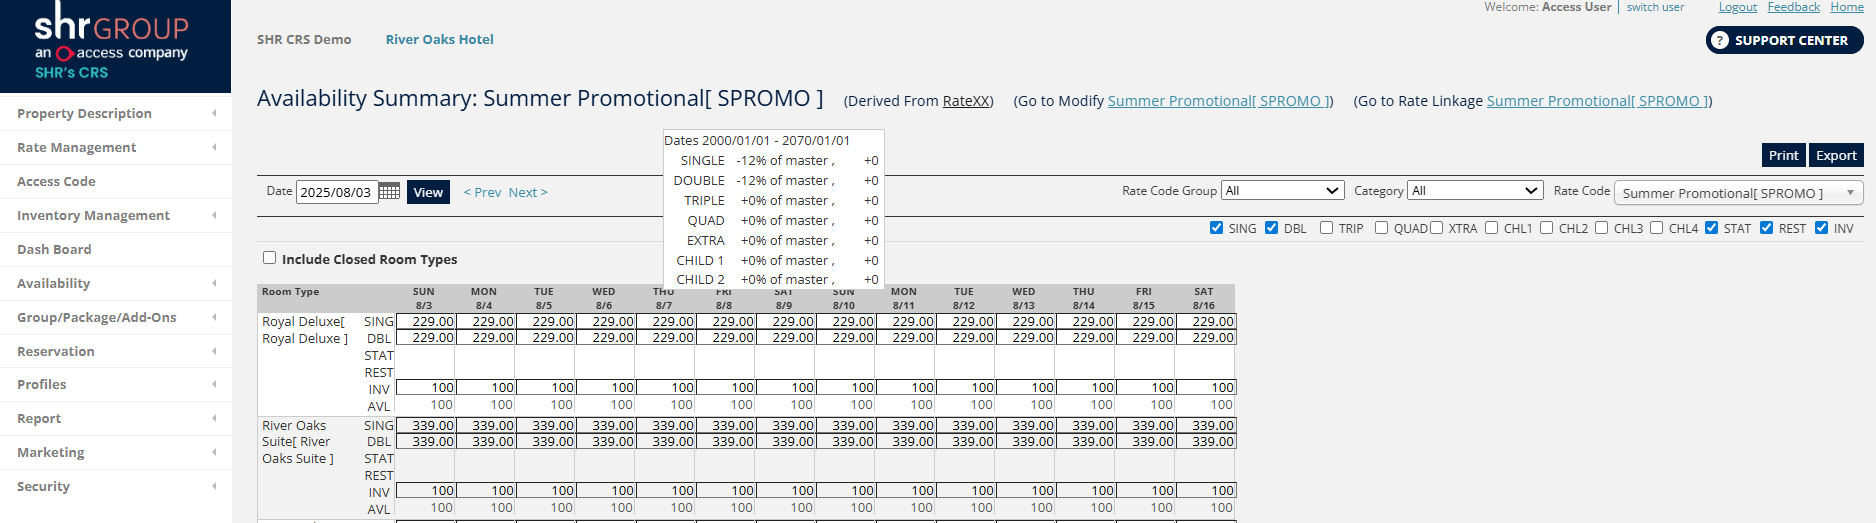Click the SAT 8/16 column header
The height and width of the screenshot is (523, 1876).
coord(1204,298)
